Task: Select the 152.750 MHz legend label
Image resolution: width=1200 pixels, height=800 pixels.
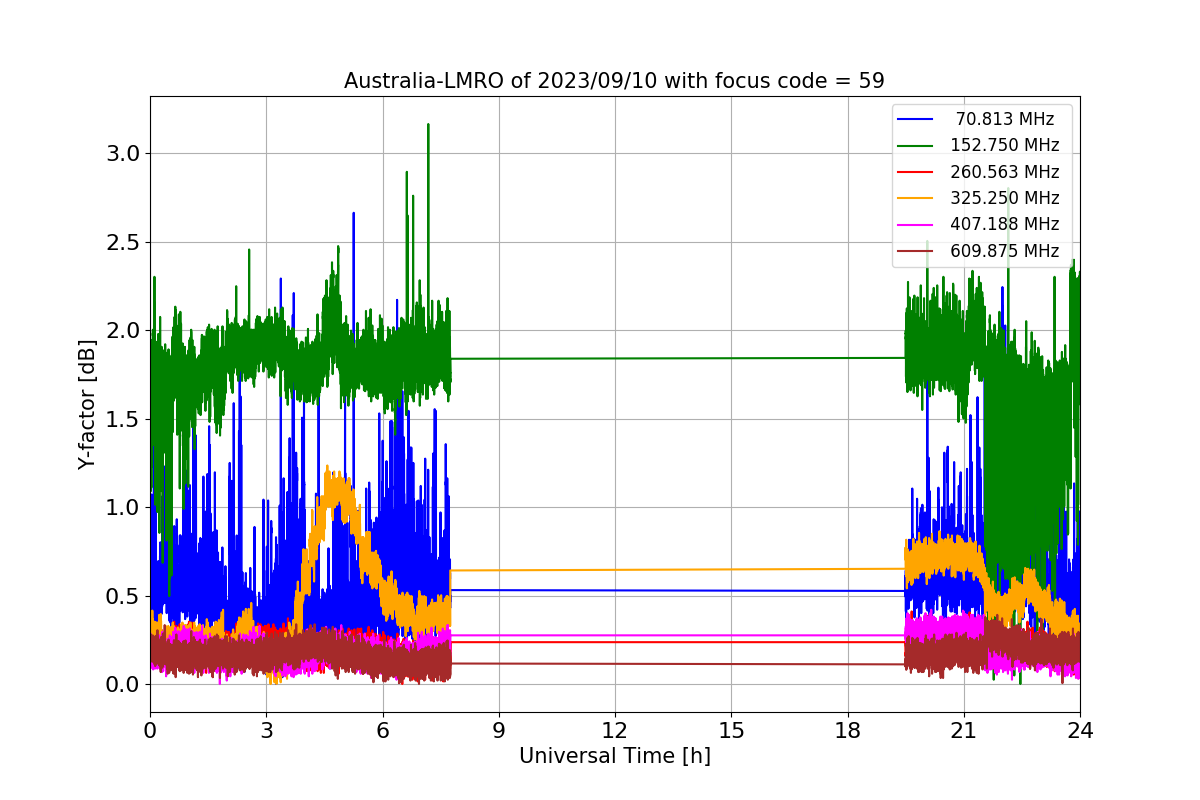Action: tap(1005, 145)
